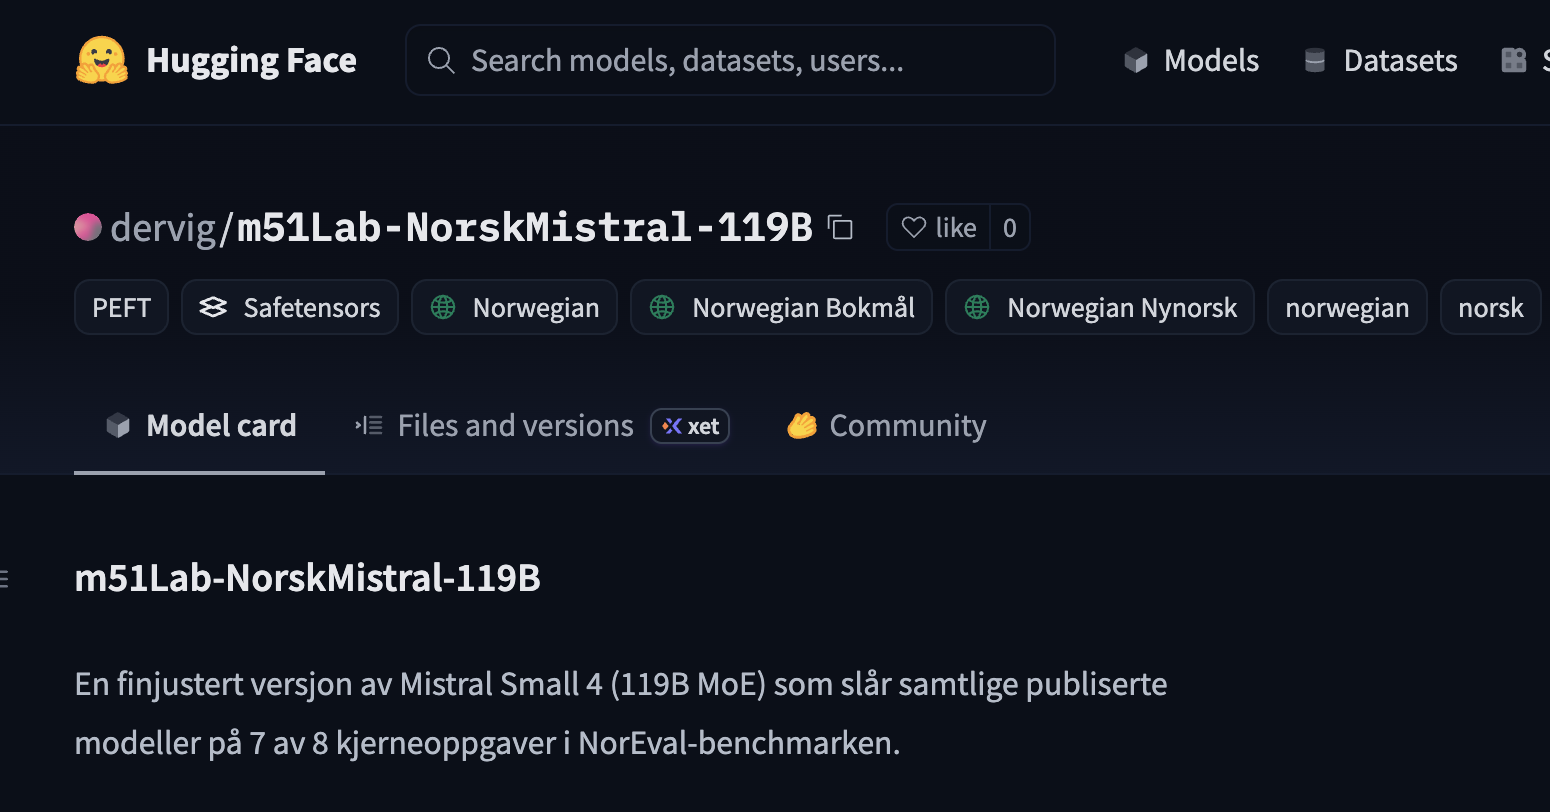Filter by the PEFT tag

(x=121, y=307)
